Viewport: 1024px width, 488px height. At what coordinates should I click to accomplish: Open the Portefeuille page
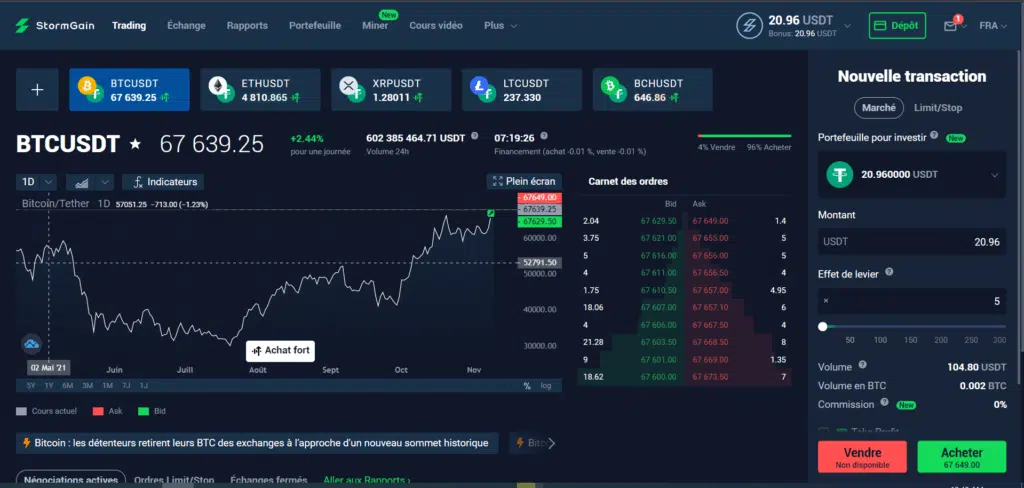[x=315, y=25]
